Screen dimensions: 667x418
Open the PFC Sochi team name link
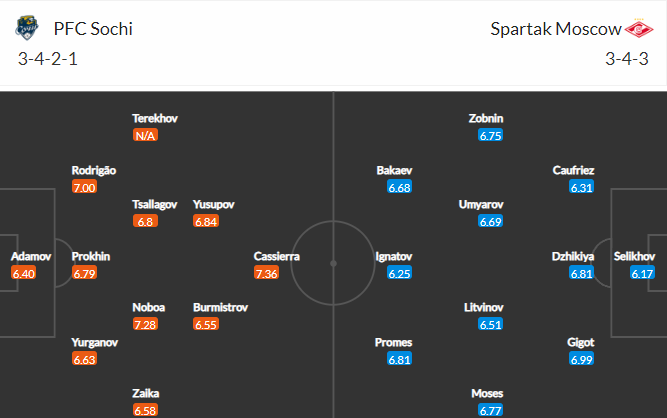[x=93, y=28]
